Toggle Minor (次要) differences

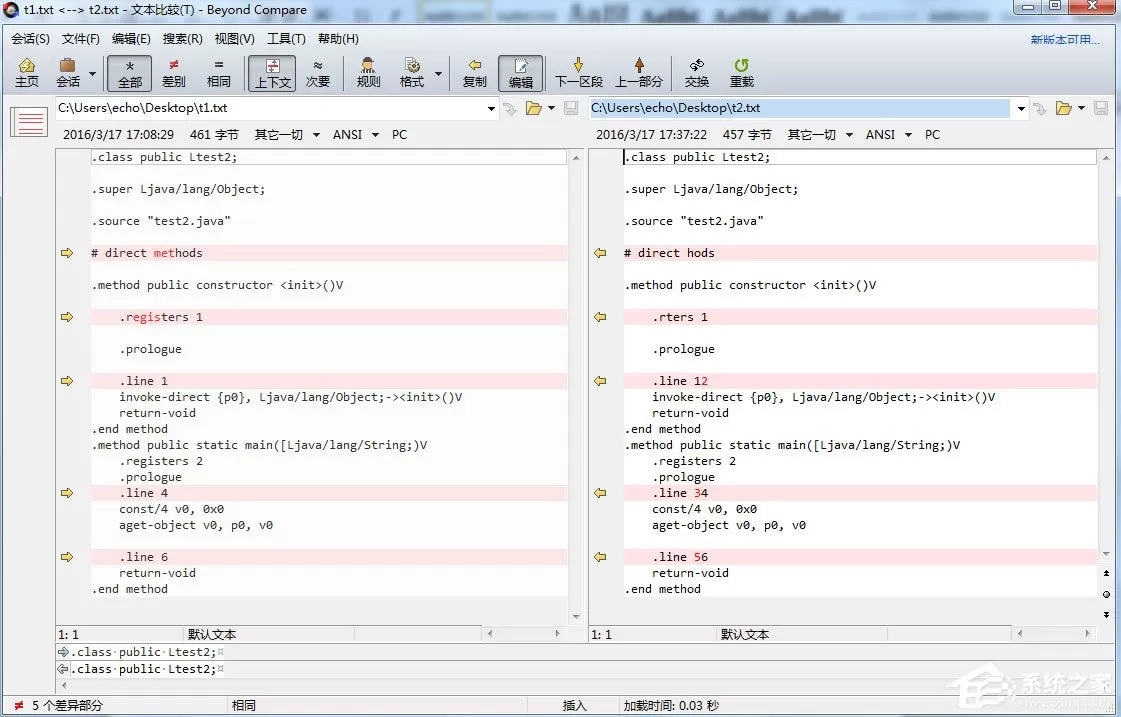pyautogui.click(x=317, y=74)
